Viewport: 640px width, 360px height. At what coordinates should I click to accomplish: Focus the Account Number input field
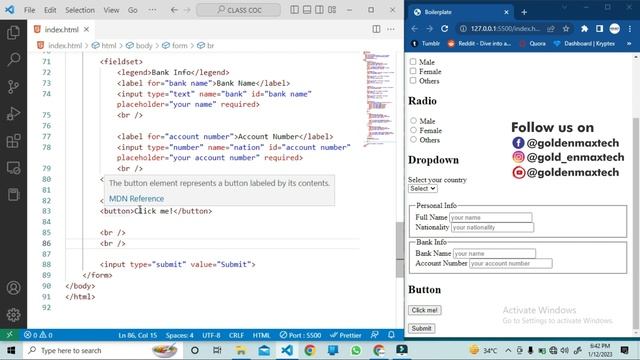pyautogui.click(x=511, y=263)
